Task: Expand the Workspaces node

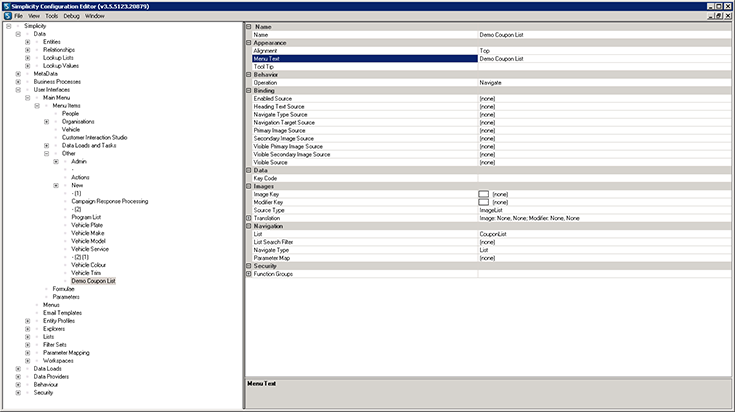Action: (x=27, y=361)
